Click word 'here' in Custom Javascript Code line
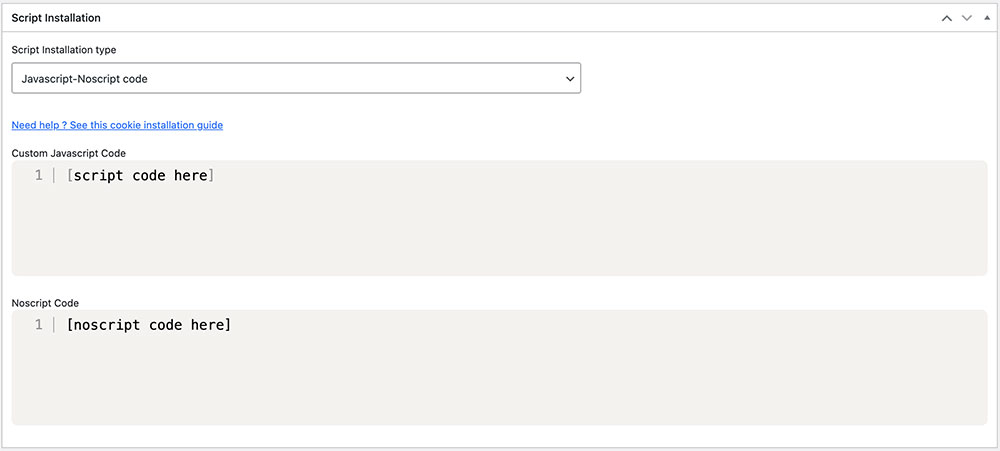 click(191, 175)
